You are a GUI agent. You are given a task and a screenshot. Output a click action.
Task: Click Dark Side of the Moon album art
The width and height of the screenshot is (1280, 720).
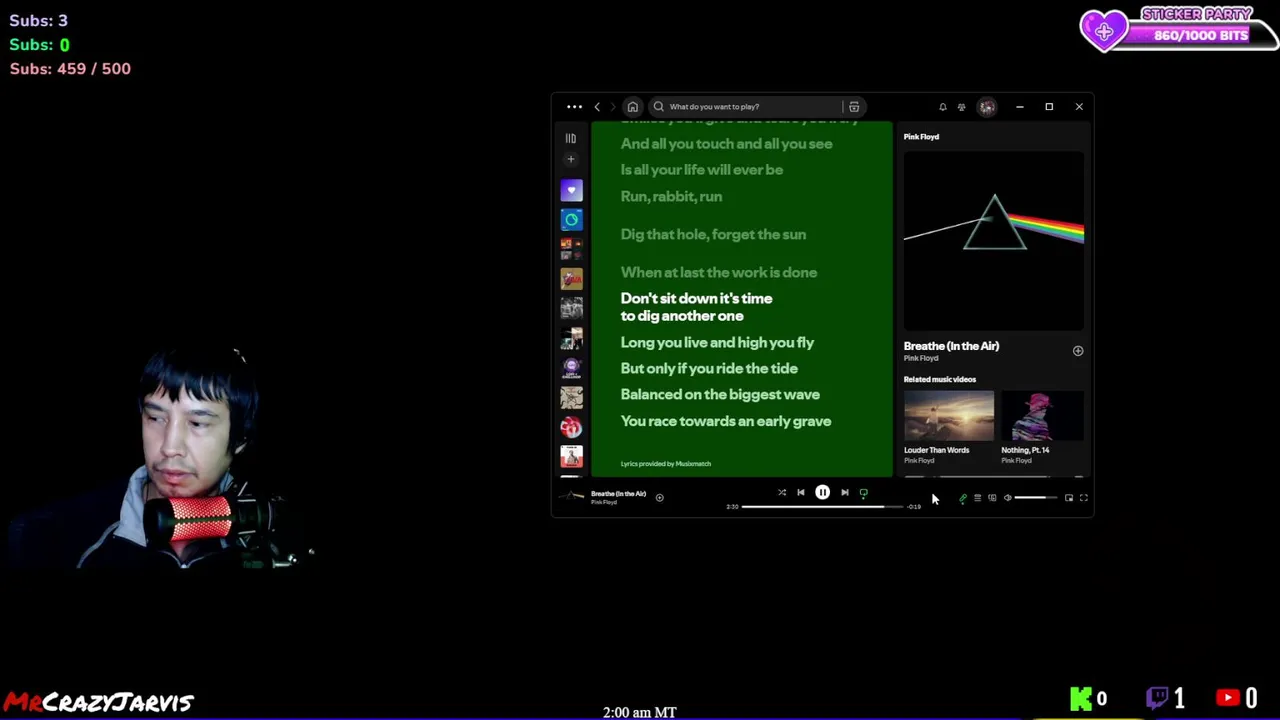tap(993, 241)
